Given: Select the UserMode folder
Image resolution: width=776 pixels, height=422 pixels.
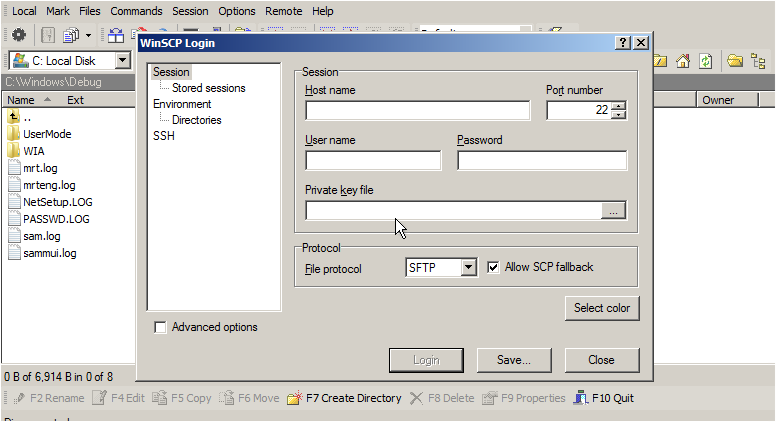Looking at the screenshot, I should coord(40,134).
